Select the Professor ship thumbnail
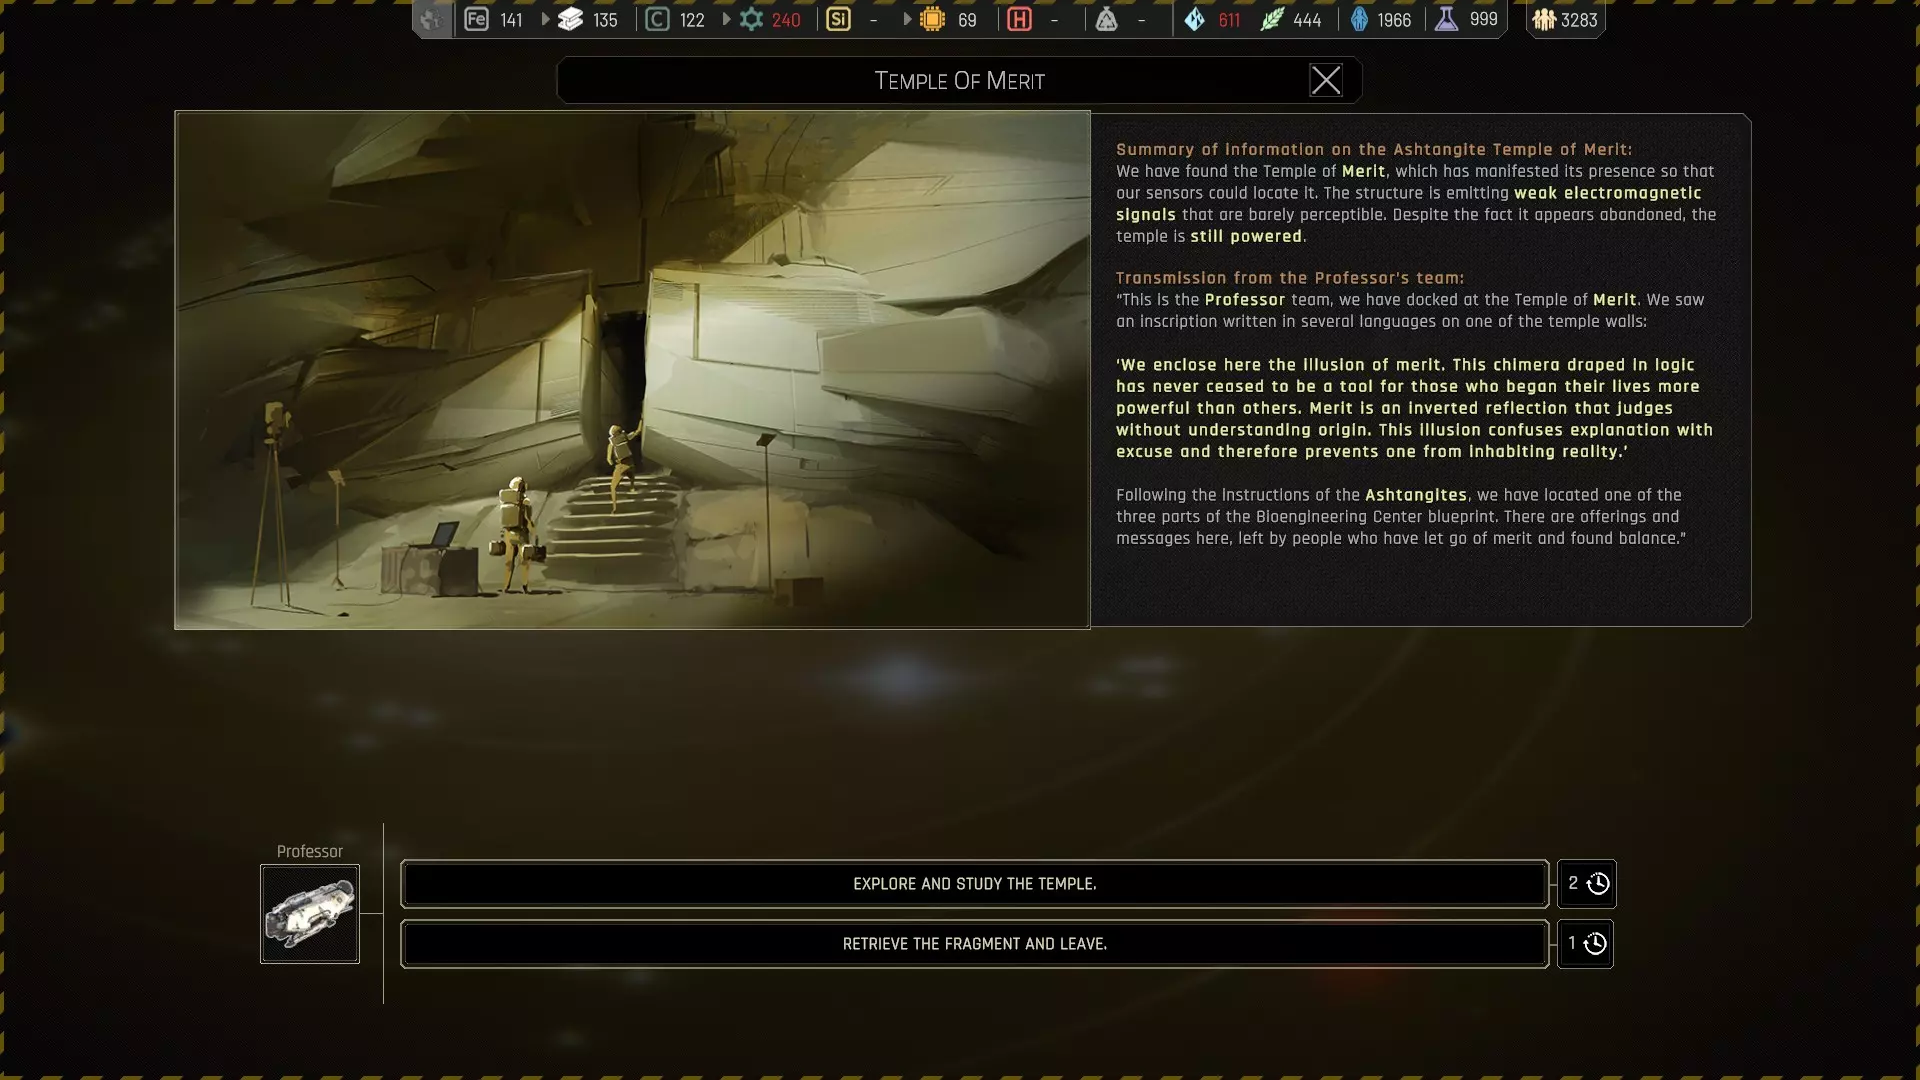The image size is (1920, 1080). pyautogui.click(x=310, y=914)
